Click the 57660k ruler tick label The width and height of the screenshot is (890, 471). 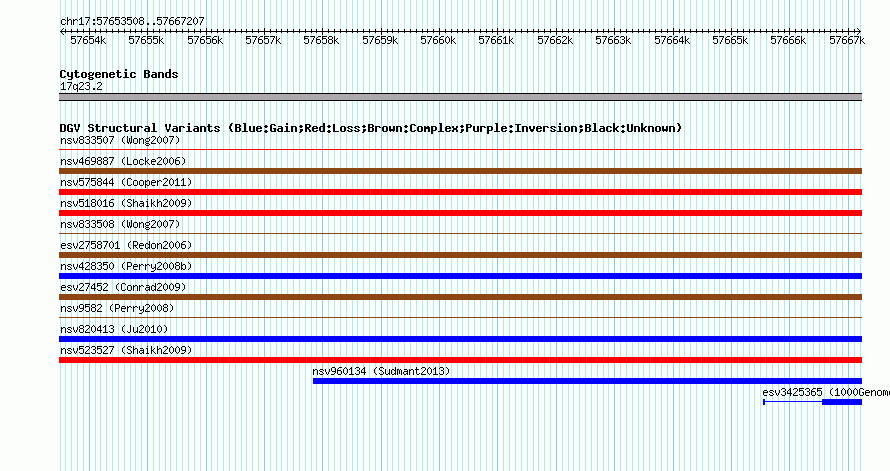pos(438,40)
